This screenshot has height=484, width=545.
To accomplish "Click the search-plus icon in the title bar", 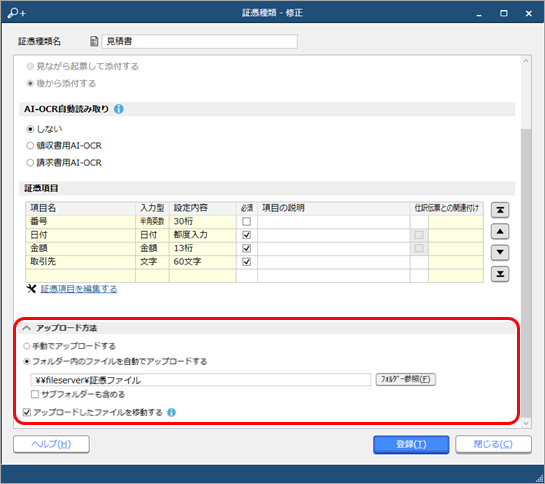I will coord(16,13).
